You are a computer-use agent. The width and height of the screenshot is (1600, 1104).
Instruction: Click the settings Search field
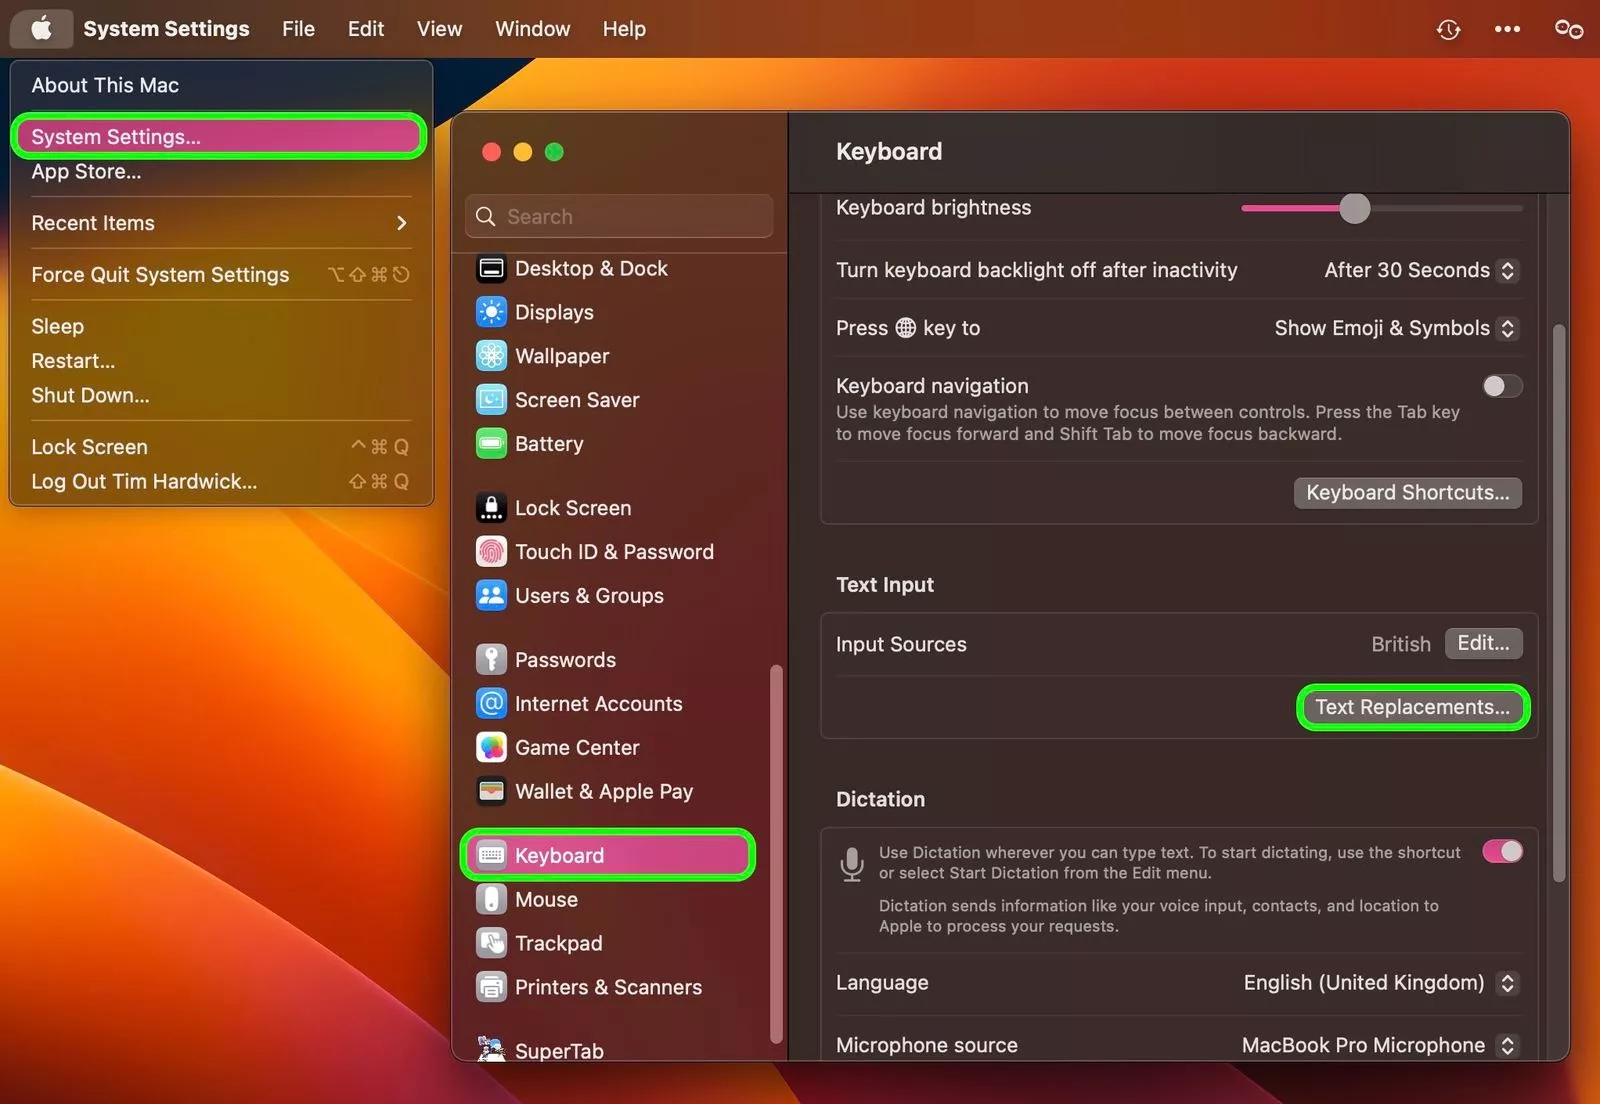tap(619, 217)
